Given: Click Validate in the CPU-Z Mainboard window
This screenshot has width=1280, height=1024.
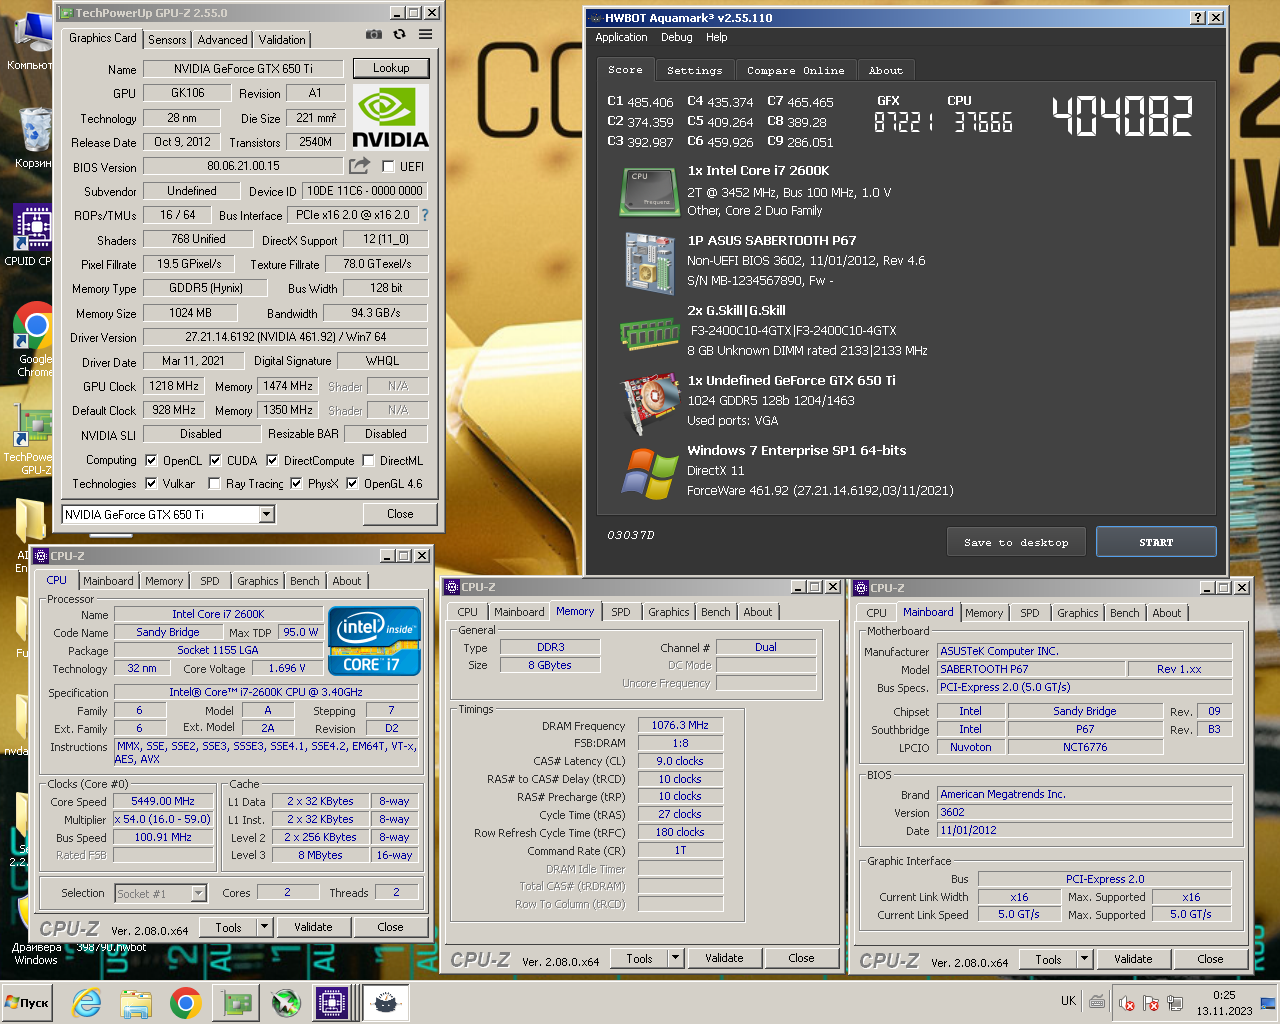Looking at the screenshot, I should [x=1133, y=959].
